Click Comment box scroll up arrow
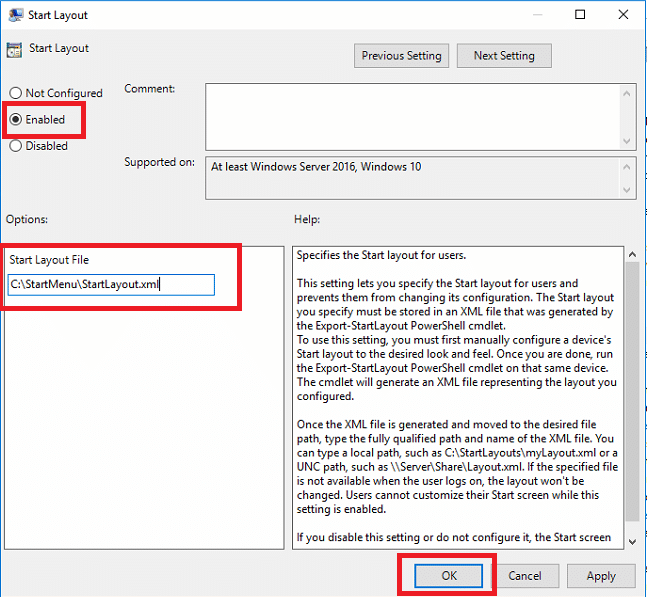The height and width of the screenshot is (599, 647). pos(627,94)
